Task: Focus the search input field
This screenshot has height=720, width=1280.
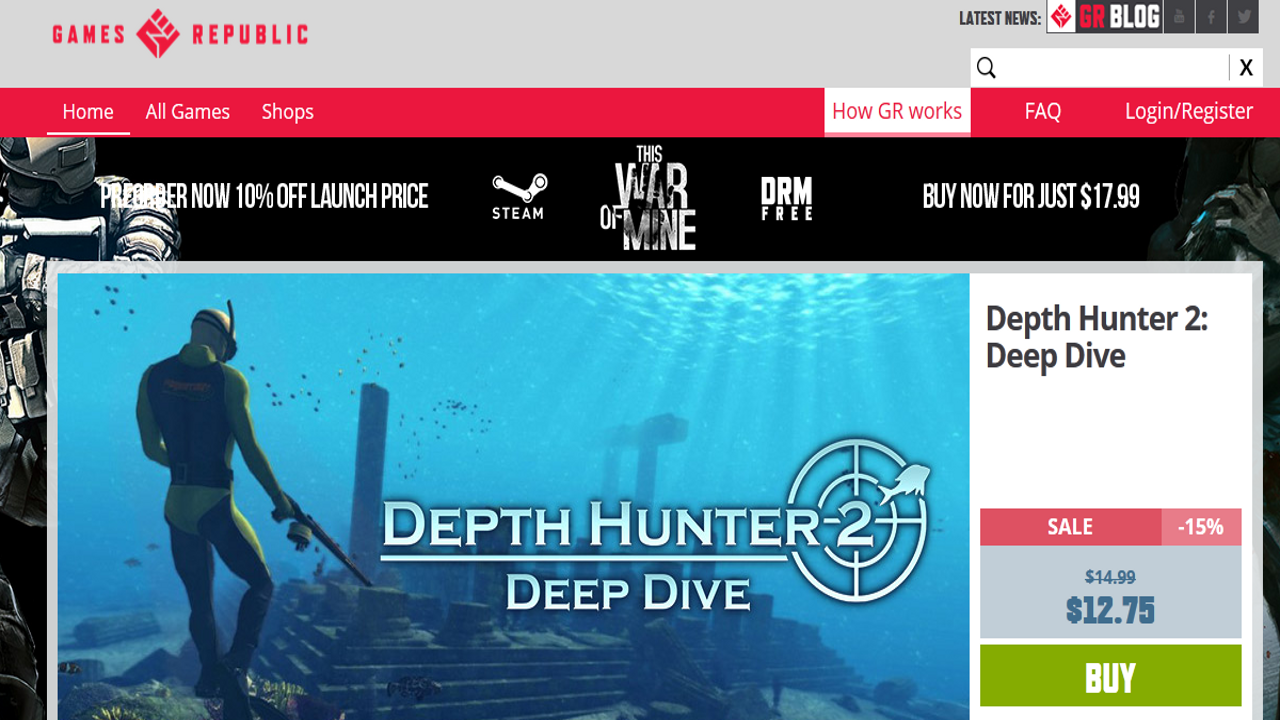Action: 1114,67
